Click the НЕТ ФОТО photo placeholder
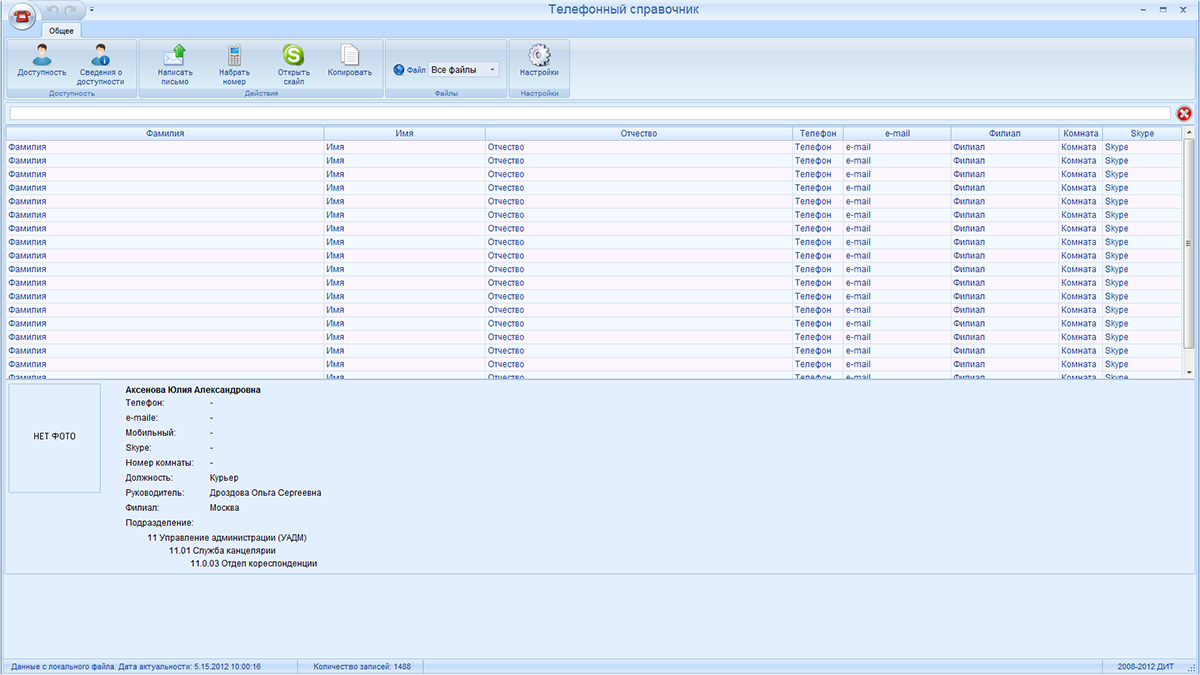Screen dimensions: 1200x675 click(x=55, y=437)
